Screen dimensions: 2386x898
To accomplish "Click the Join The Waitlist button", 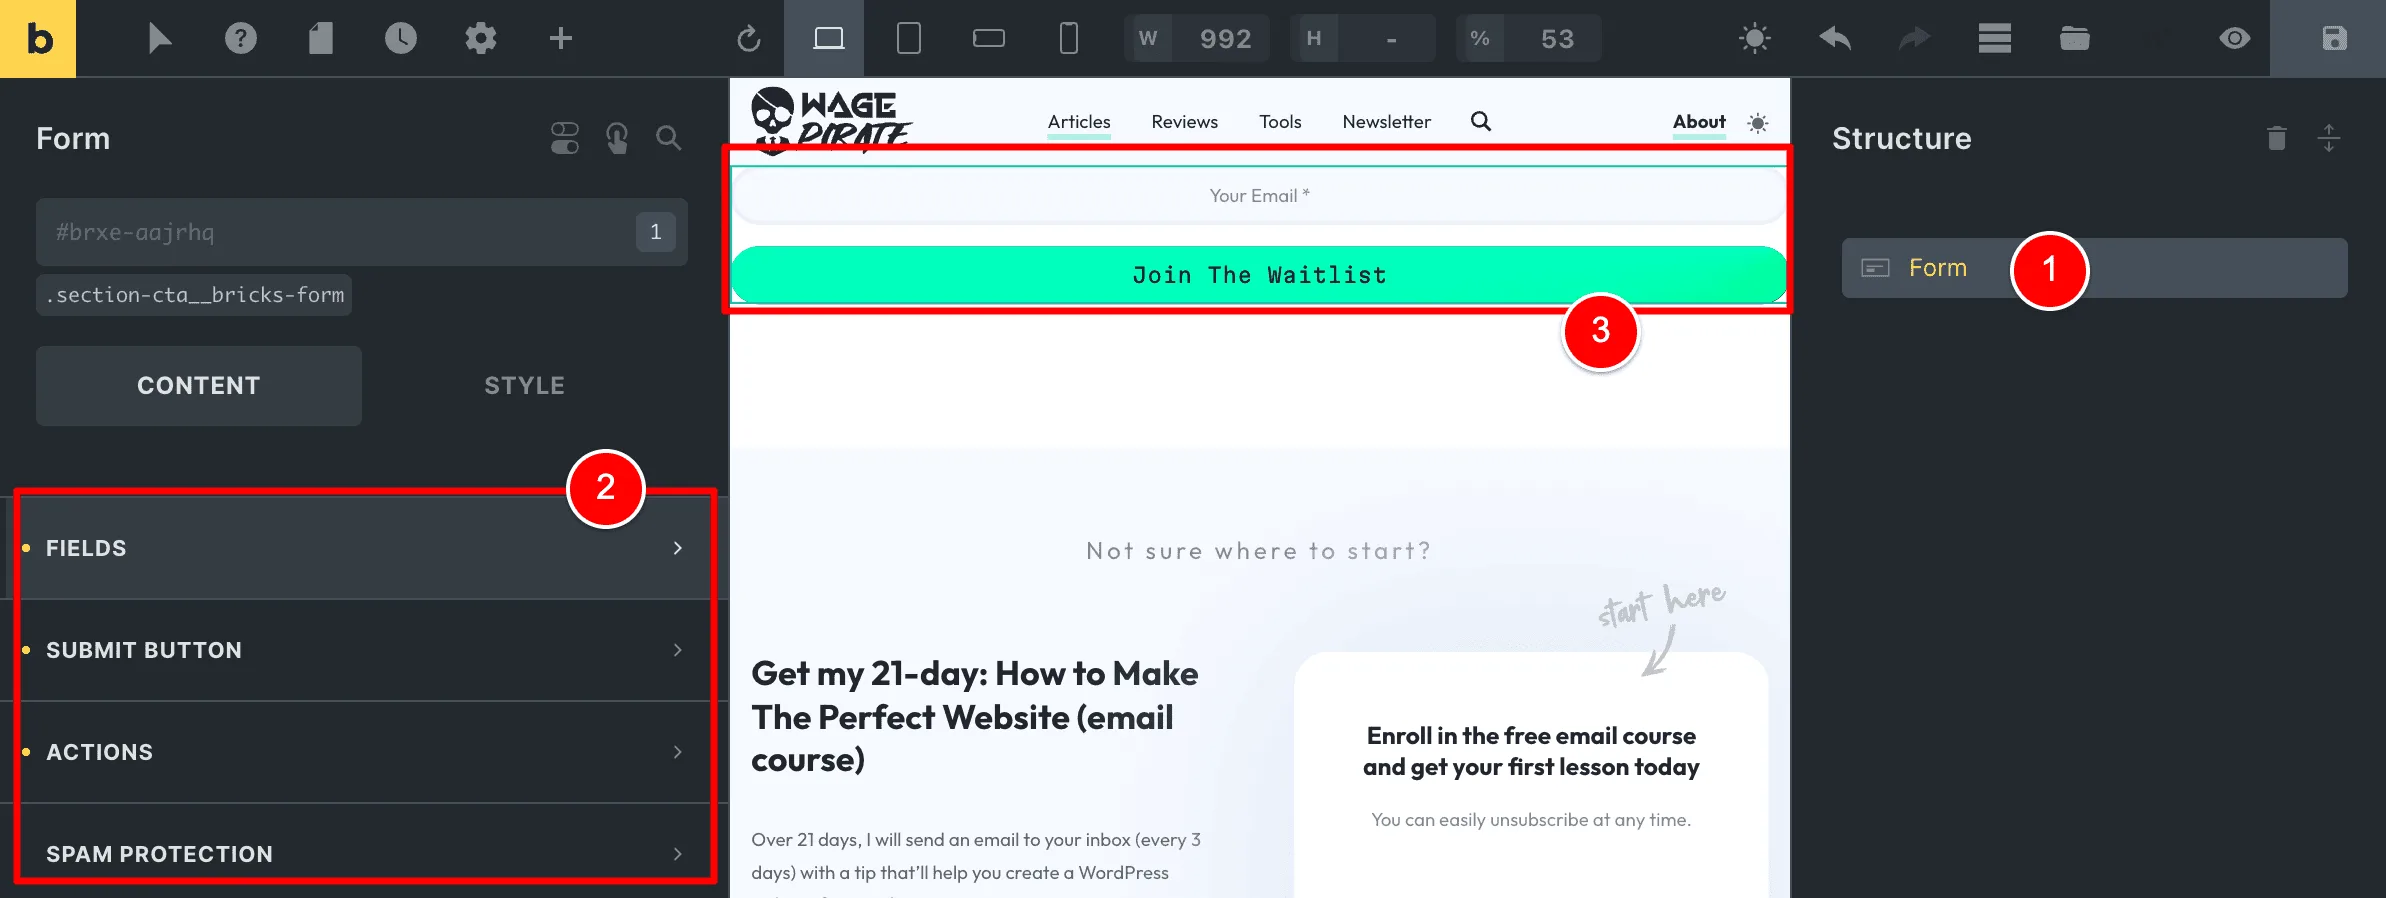I will click(x=1259, y=275).
